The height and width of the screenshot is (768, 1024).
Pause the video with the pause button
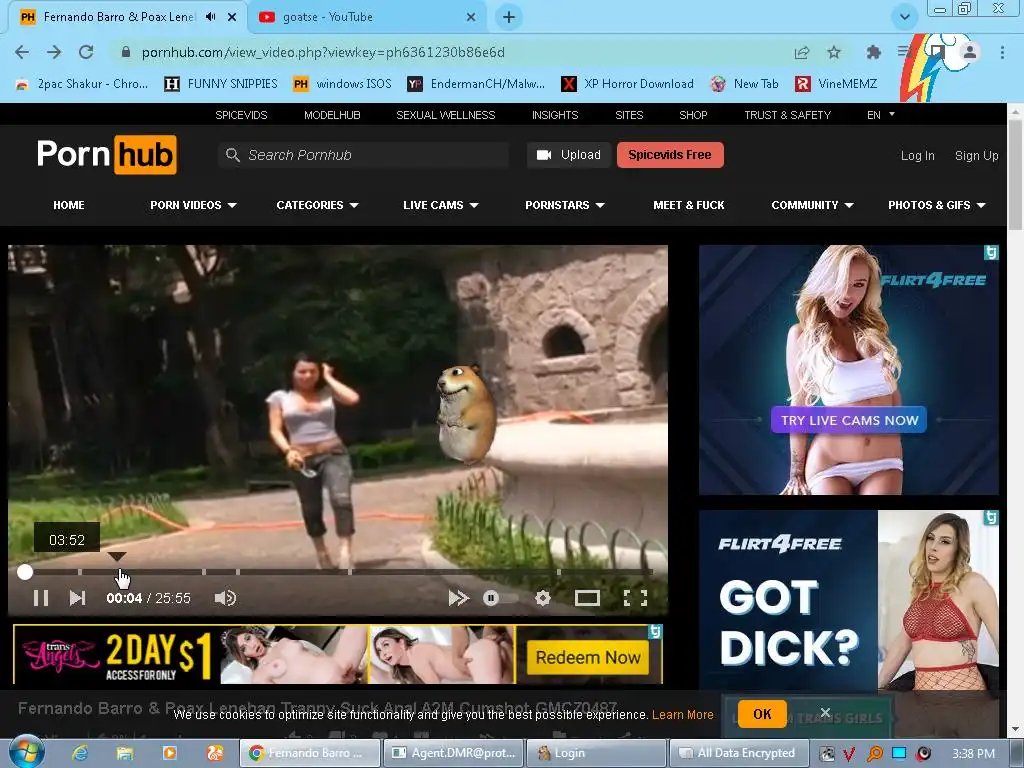tap(40, 598)
